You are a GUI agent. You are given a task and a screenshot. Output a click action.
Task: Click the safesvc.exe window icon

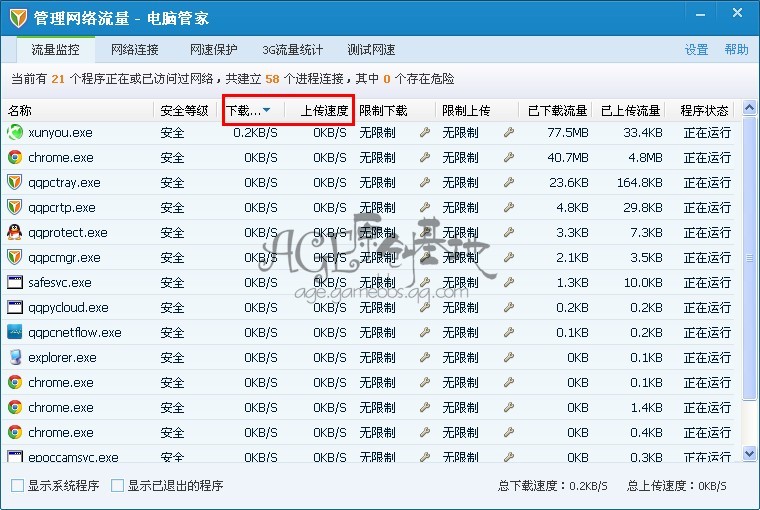(15, 282)
